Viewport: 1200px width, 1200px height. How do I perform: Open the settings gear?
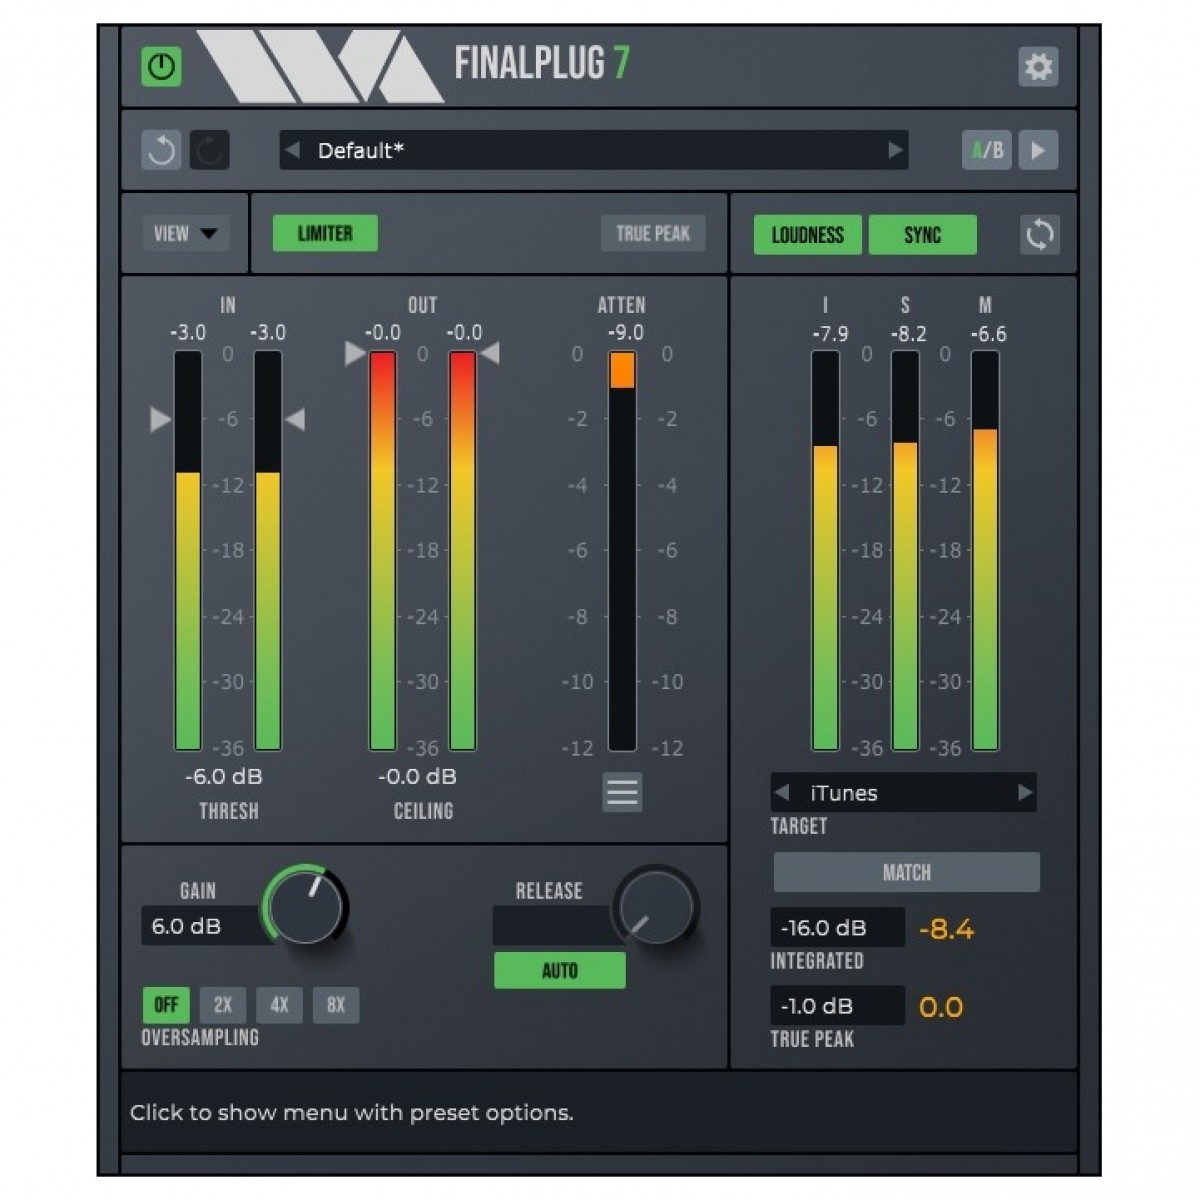(1038, 67)
